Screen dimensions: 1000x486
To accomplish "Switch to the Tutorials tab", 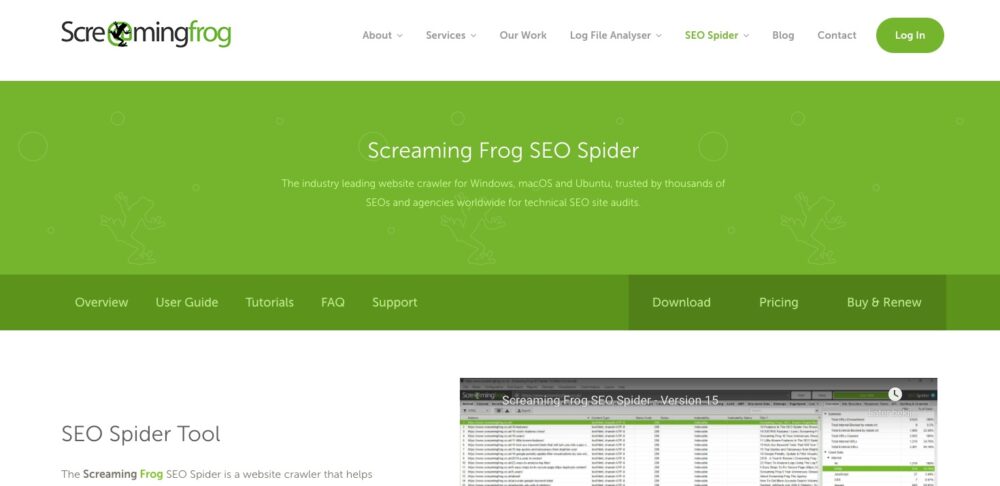I will [x=270, y=302].
